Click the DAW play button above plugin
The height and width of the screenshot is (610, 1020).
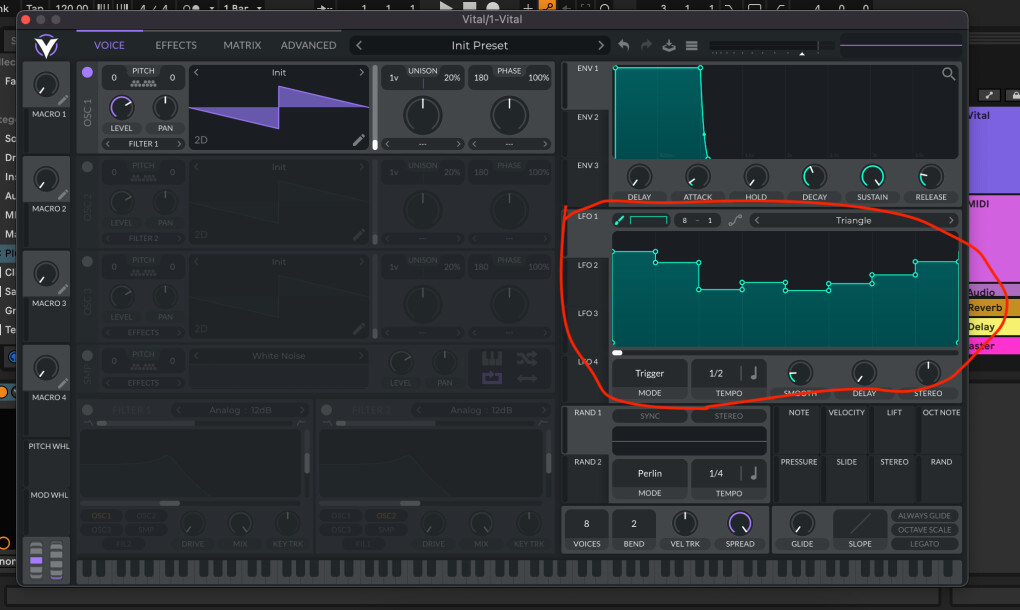446,6
